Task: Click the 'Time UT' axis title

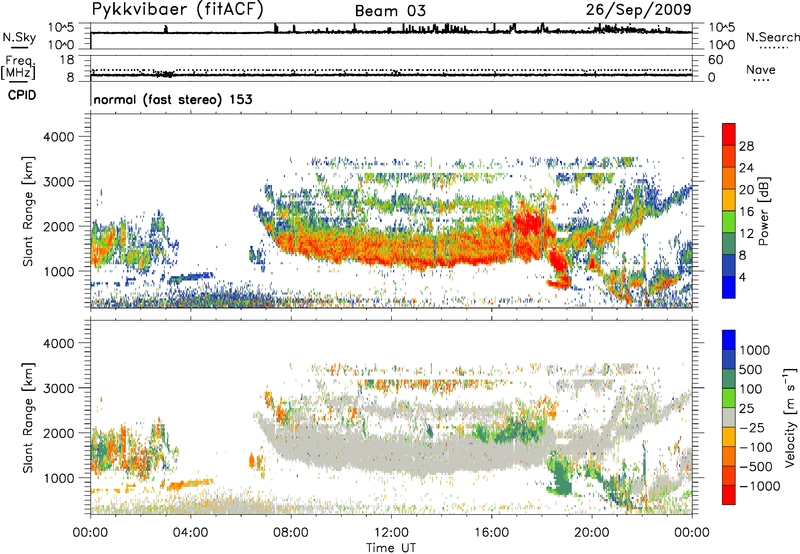Action: (x=391, y=548)
